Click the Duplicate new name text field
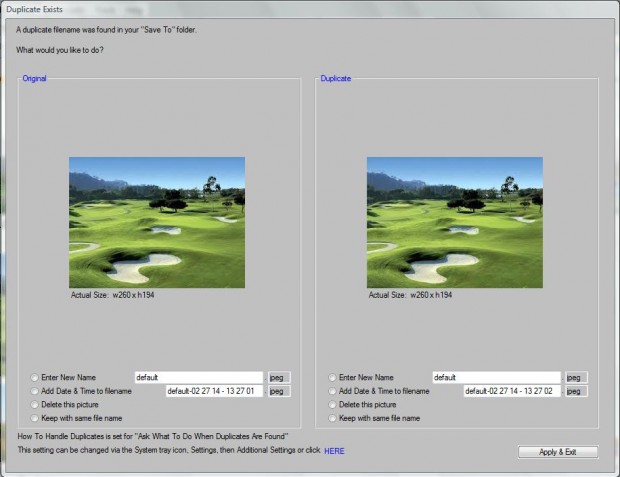The height and width of the screenshot is (477, 620). click(x=495, y=378)
